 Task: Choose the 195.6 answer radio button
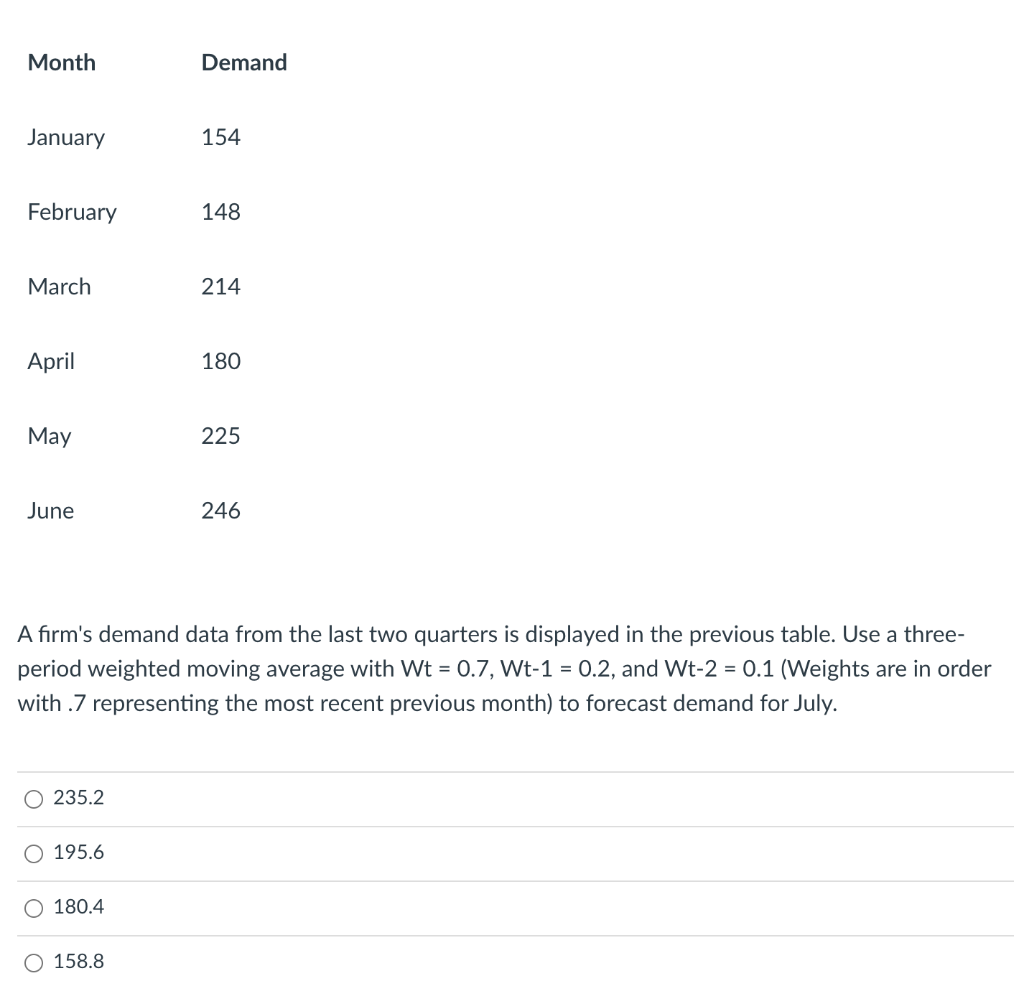(35, 854)
